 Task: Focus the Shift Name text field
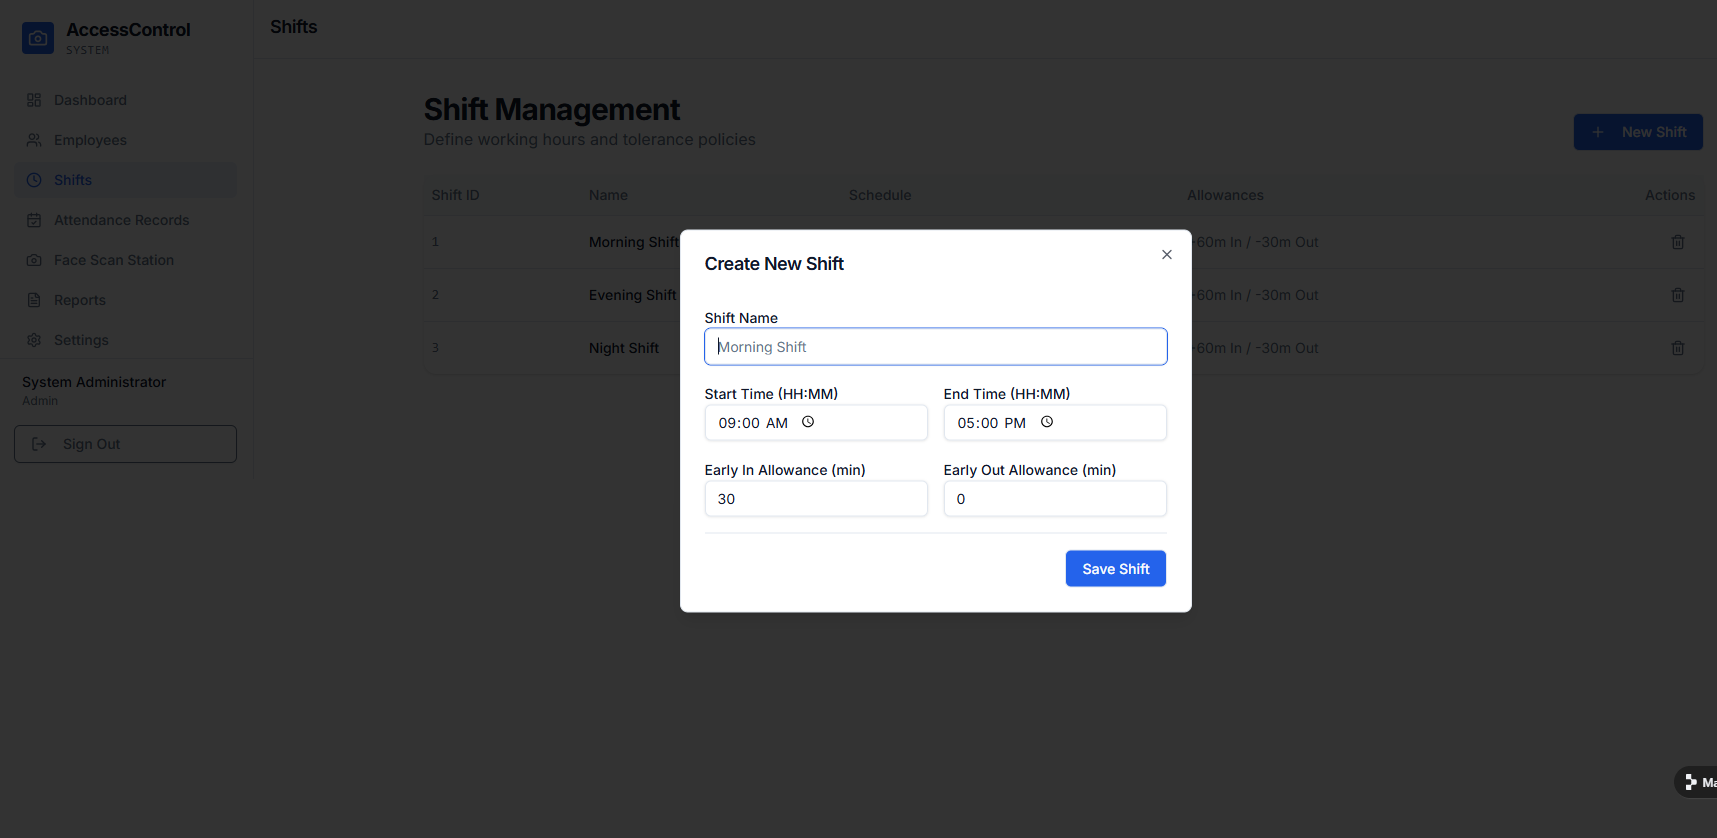coord(935,347)
